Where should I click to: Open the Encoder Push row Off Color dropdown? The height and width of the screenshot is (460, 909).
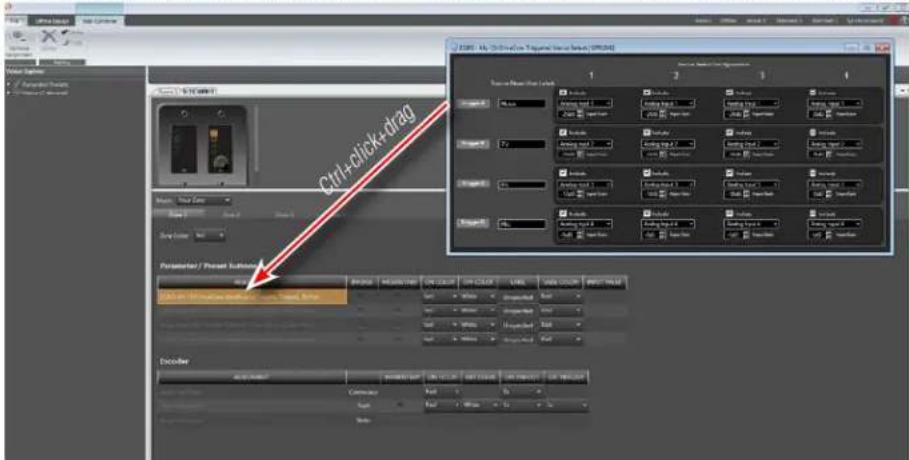480,406
